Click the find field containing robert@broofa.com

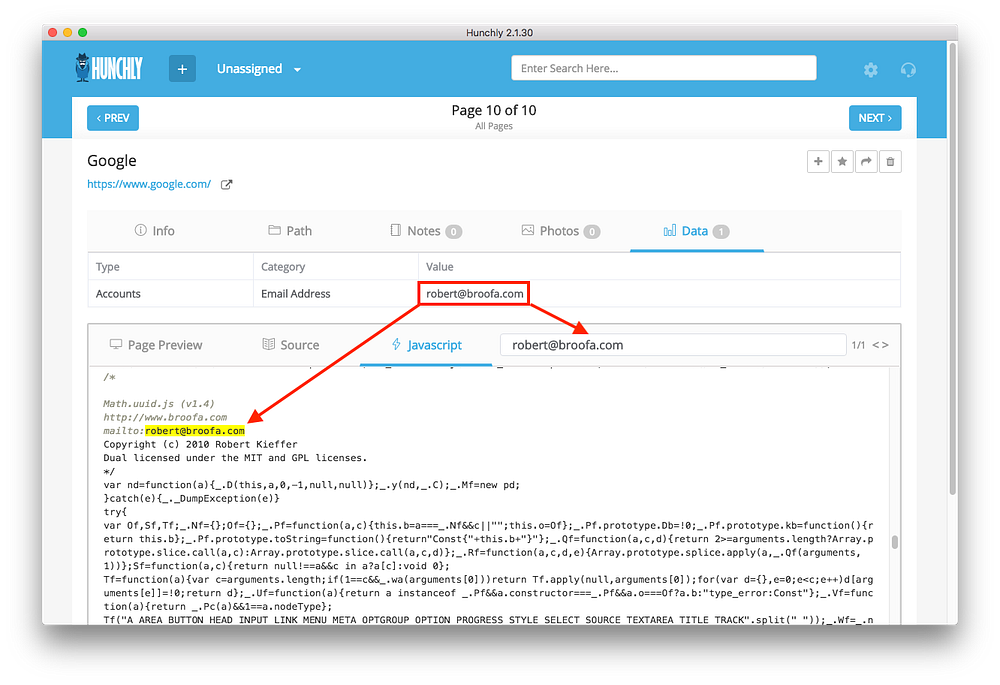click(x=673, y=345)
